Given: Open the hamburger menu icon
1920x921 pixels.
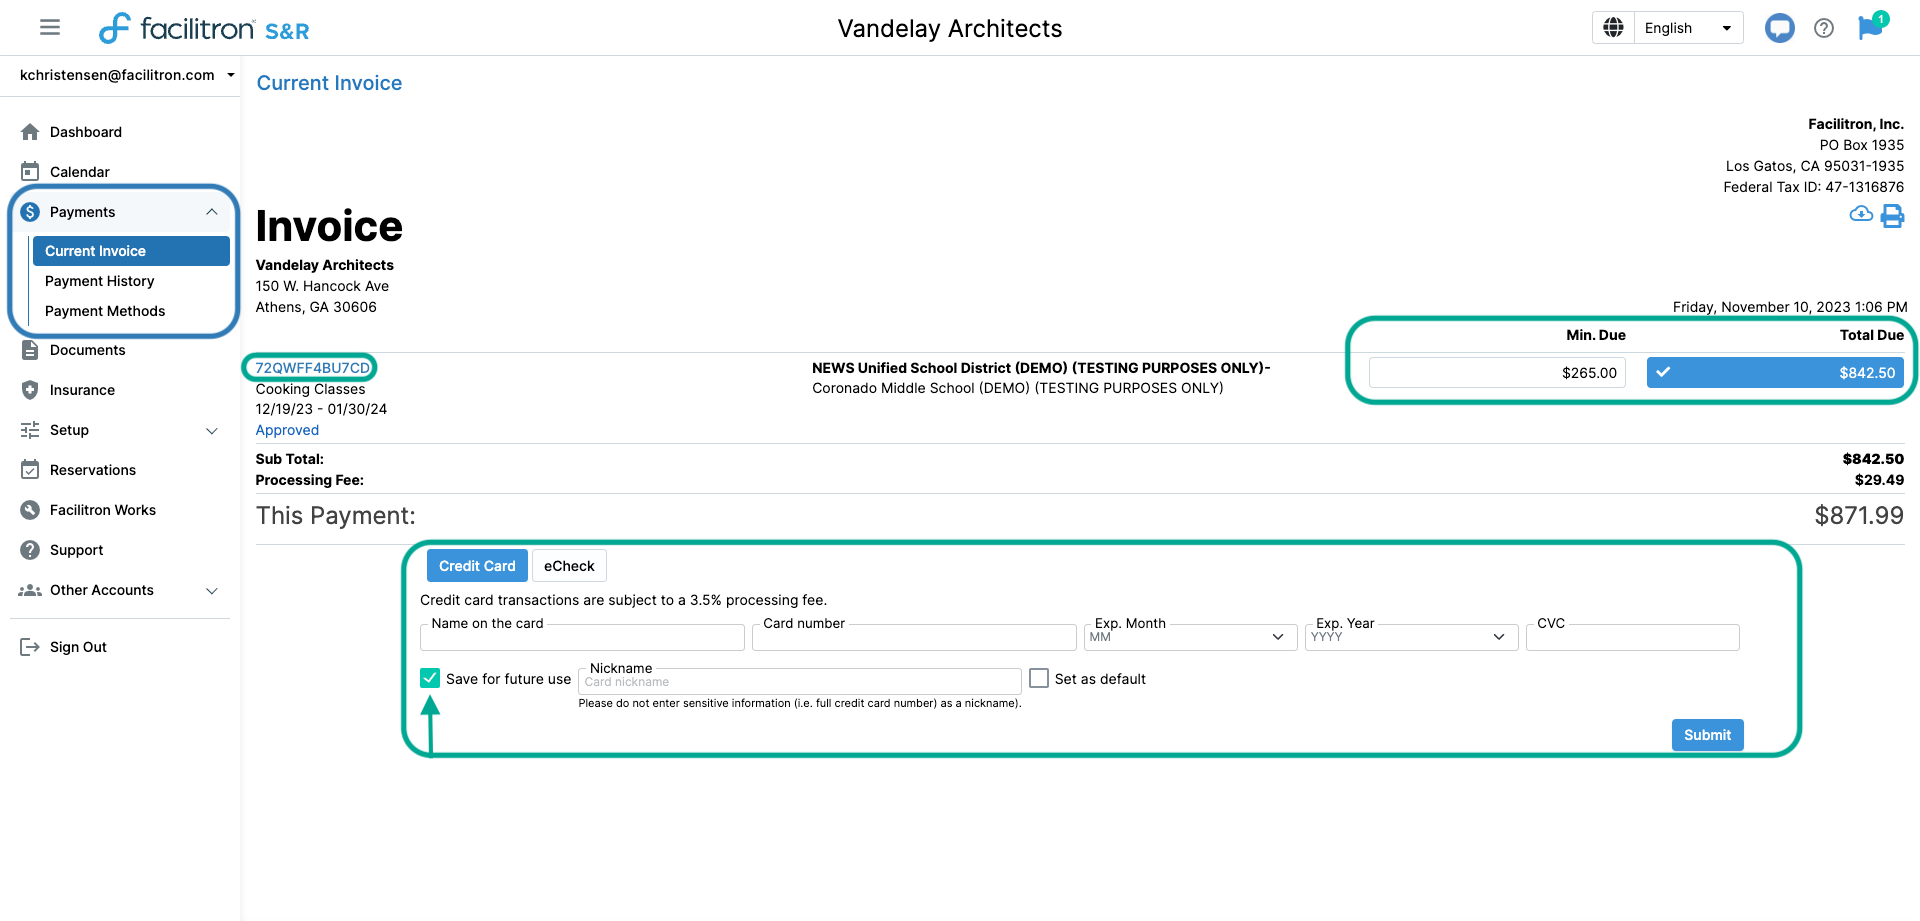Looking at the screenshot, I should coord(50,28).
